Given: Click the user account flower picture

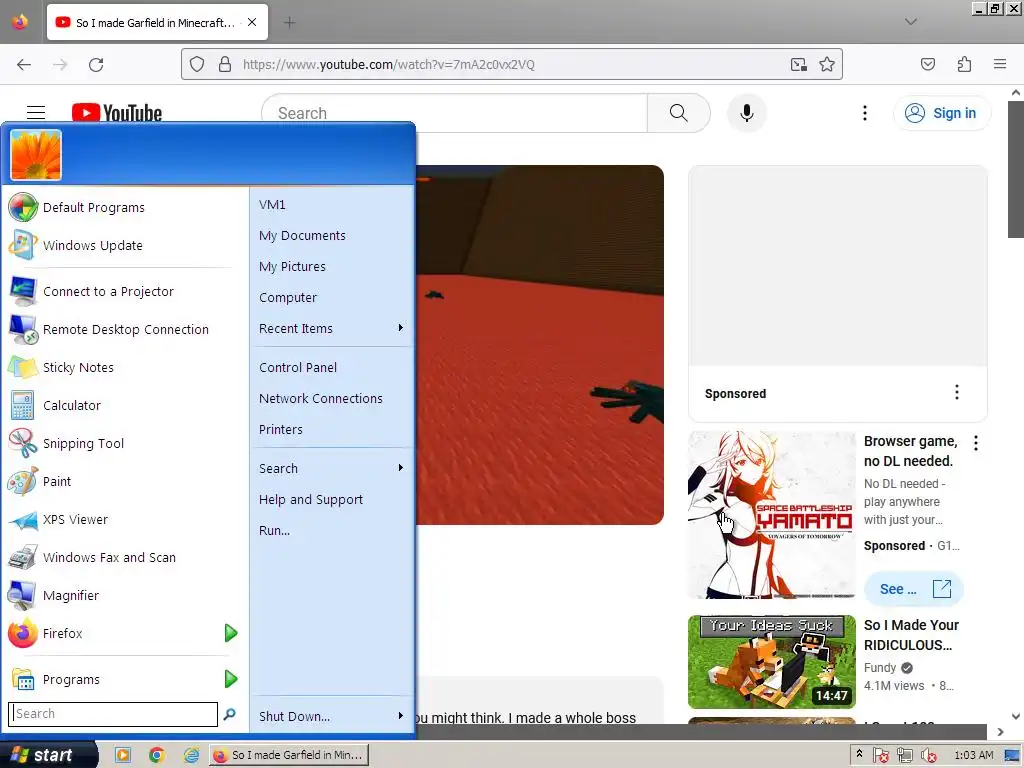Looking at the screenshot, I should point(36,155).
